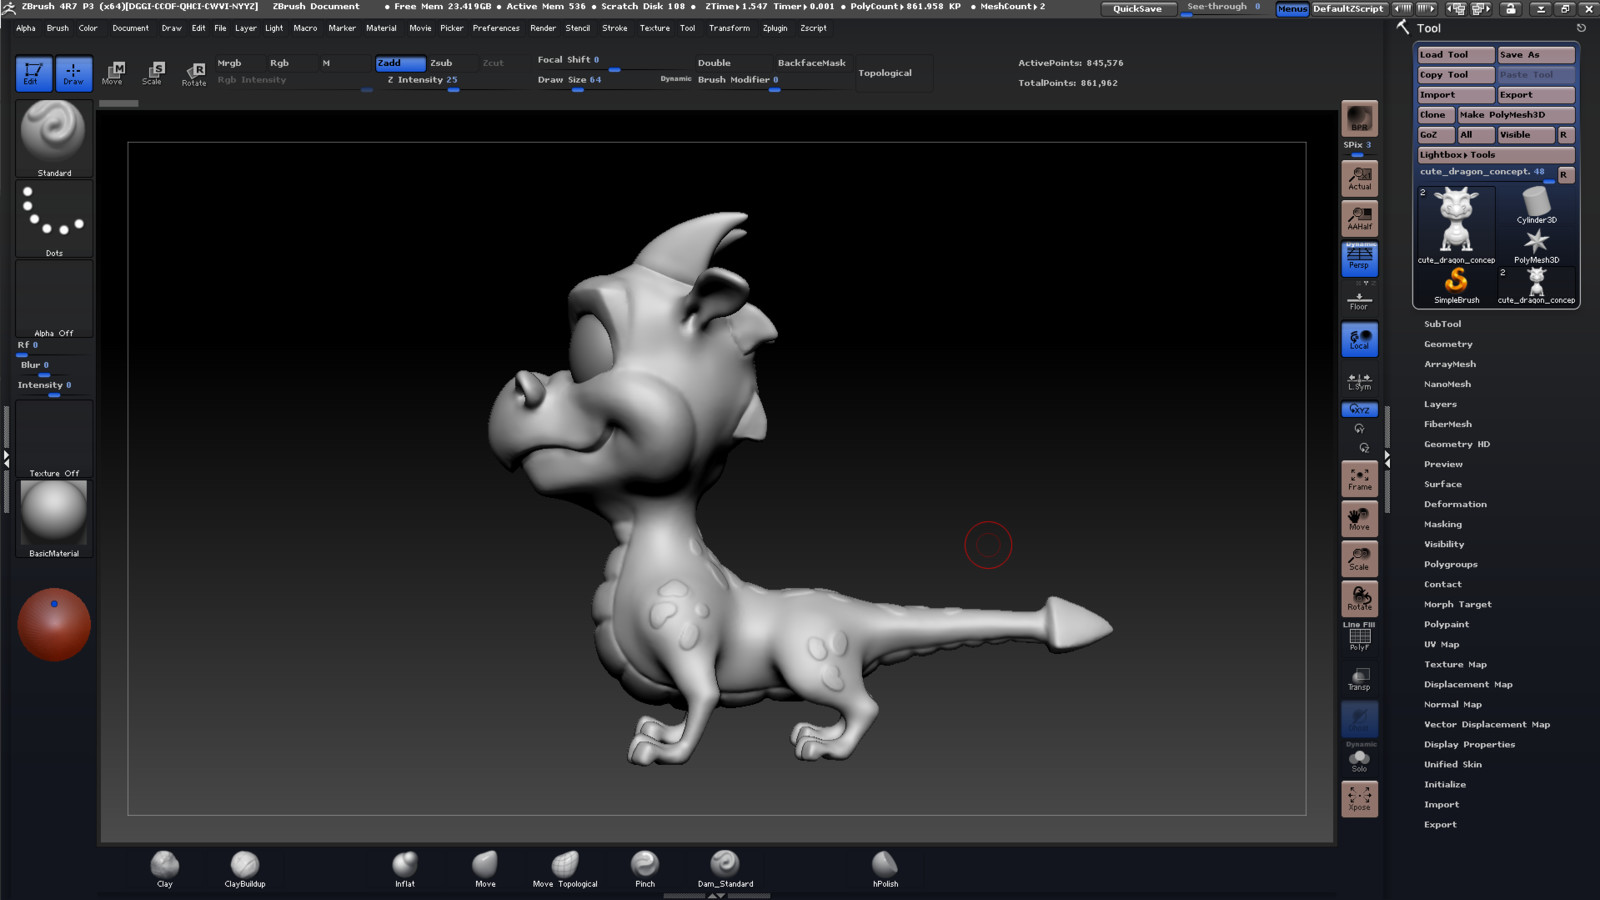The image size is (1600, 900).
Task: Toggle Transp transparency mode
Action: click(1359, 679)
